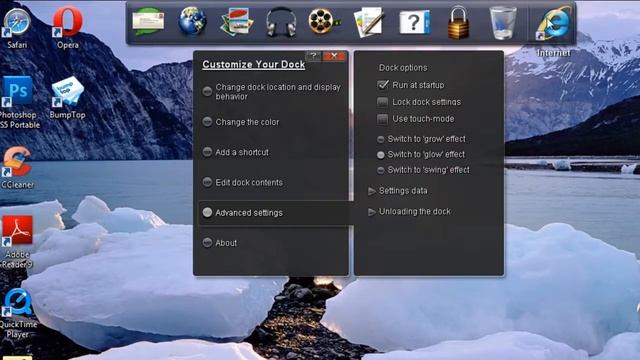The height and width of the screenshot is (360, 640).
Task: Click the padlock dock icon
Action: 458,23
